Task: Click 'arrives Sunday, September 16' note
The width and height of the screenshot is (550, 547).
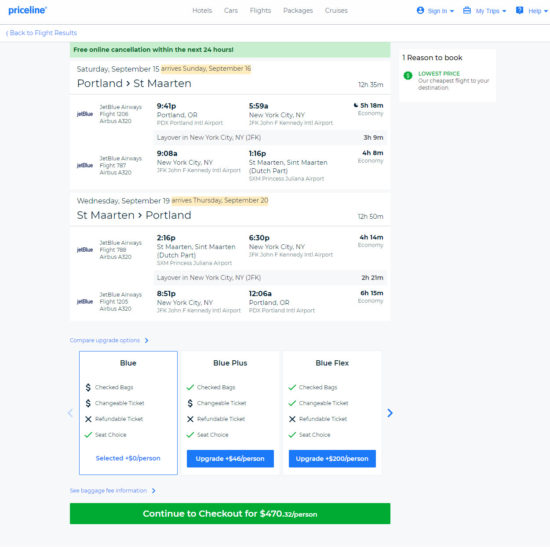Action: pos(206,68)
